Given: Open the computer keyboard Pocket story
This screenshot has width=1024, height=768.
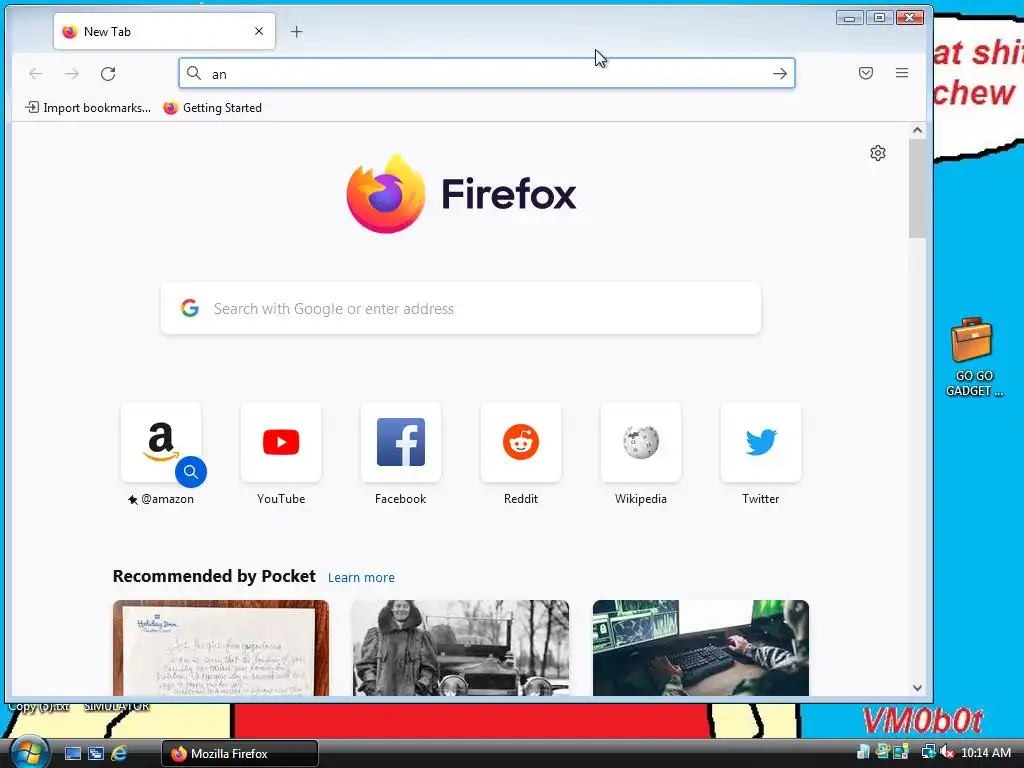Looking at the screenshot, I should [x=701, y=648].
